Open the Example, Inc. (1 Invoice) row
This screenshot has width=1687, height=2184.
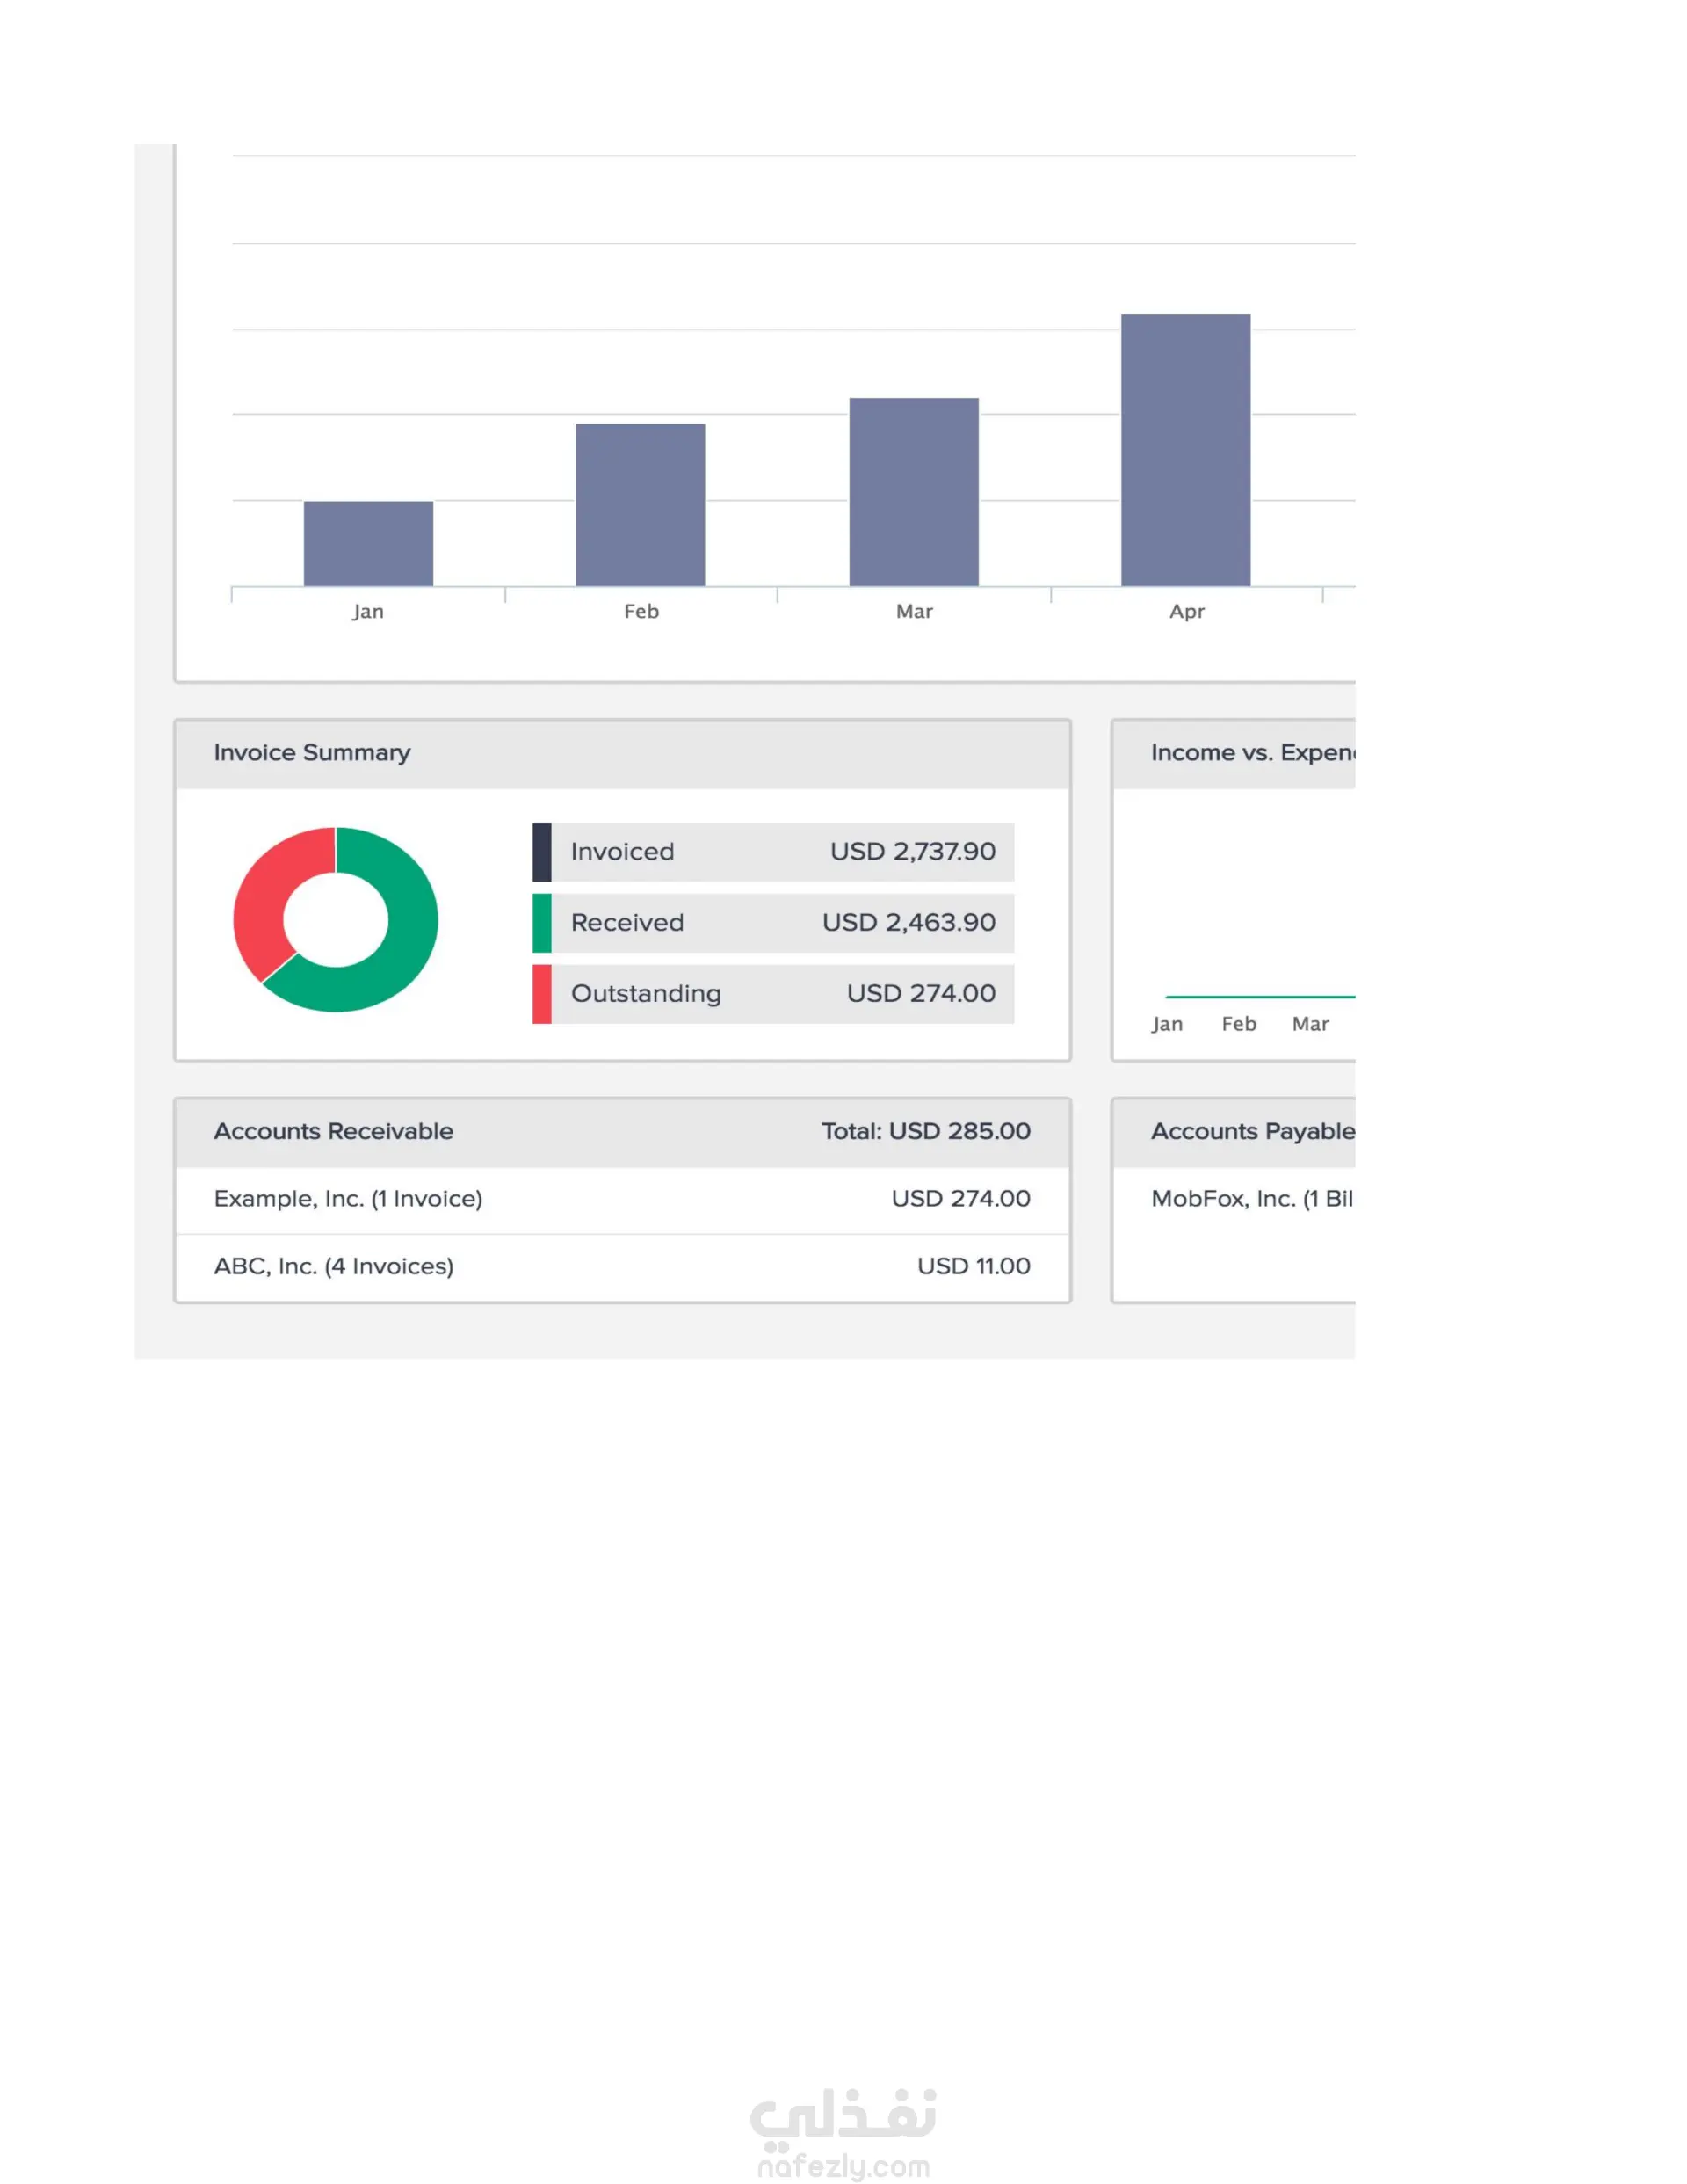coord(622,1200)
